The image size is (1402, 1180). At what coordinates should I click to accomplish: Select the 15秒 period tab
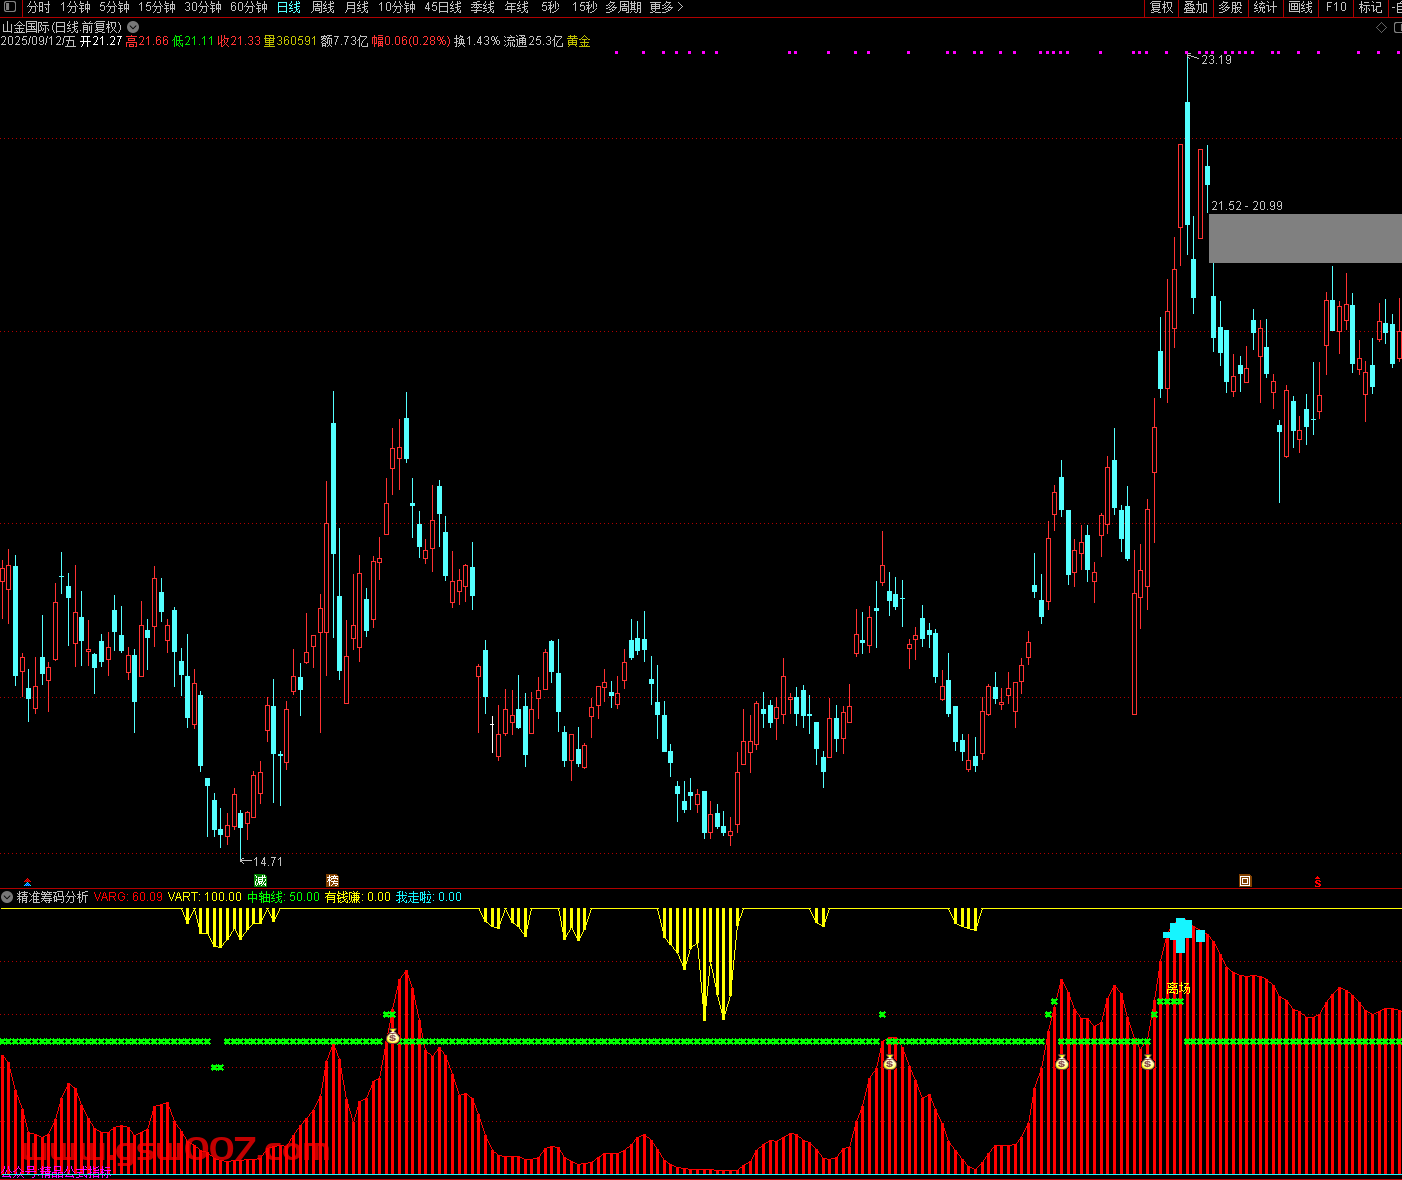click(x=585, y=7)
